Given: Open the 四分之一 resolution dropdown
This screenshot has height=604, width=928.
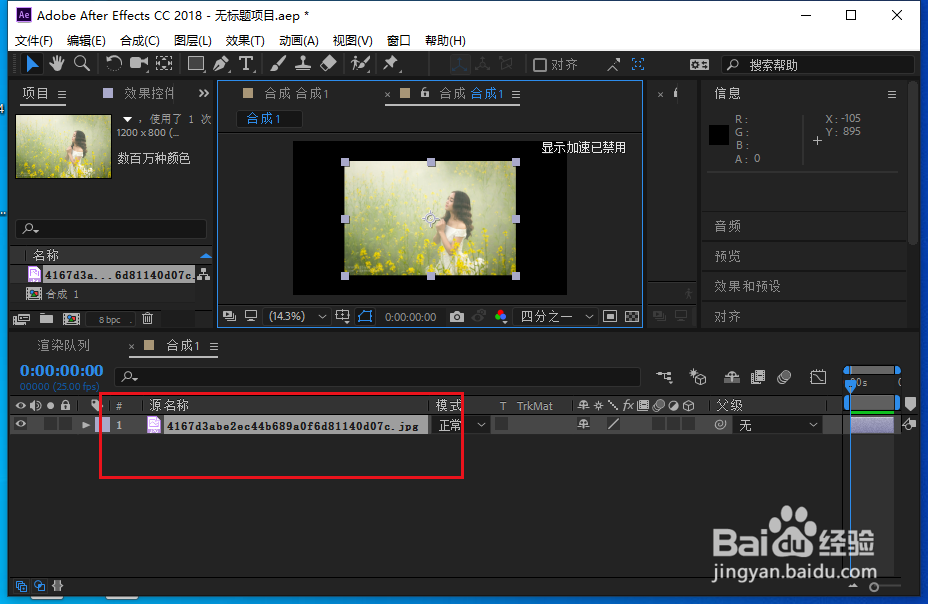Looking at the screenshot, I should 550,316.
